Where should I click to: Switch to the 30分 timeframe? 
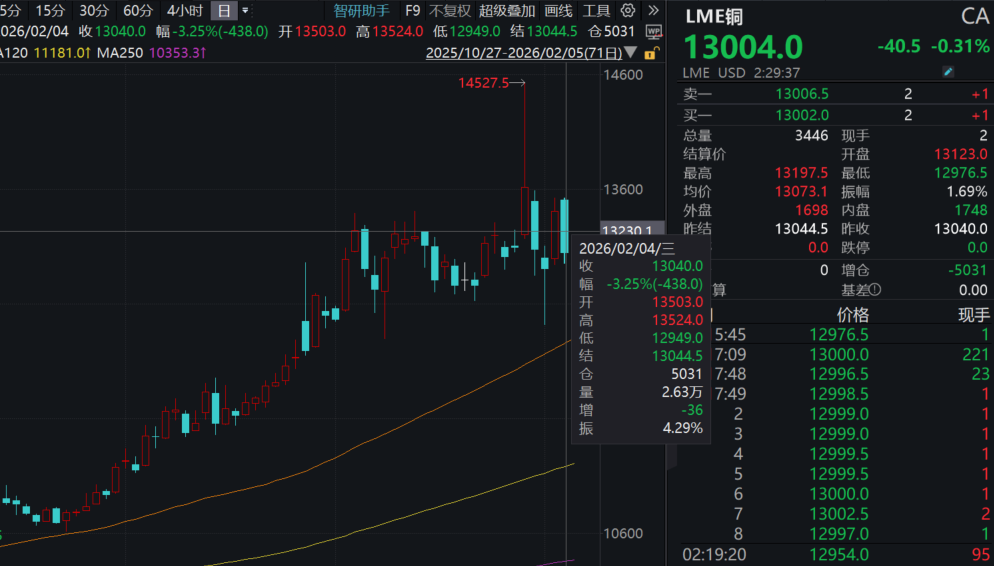pyautogui.click(x=94, y=11)
